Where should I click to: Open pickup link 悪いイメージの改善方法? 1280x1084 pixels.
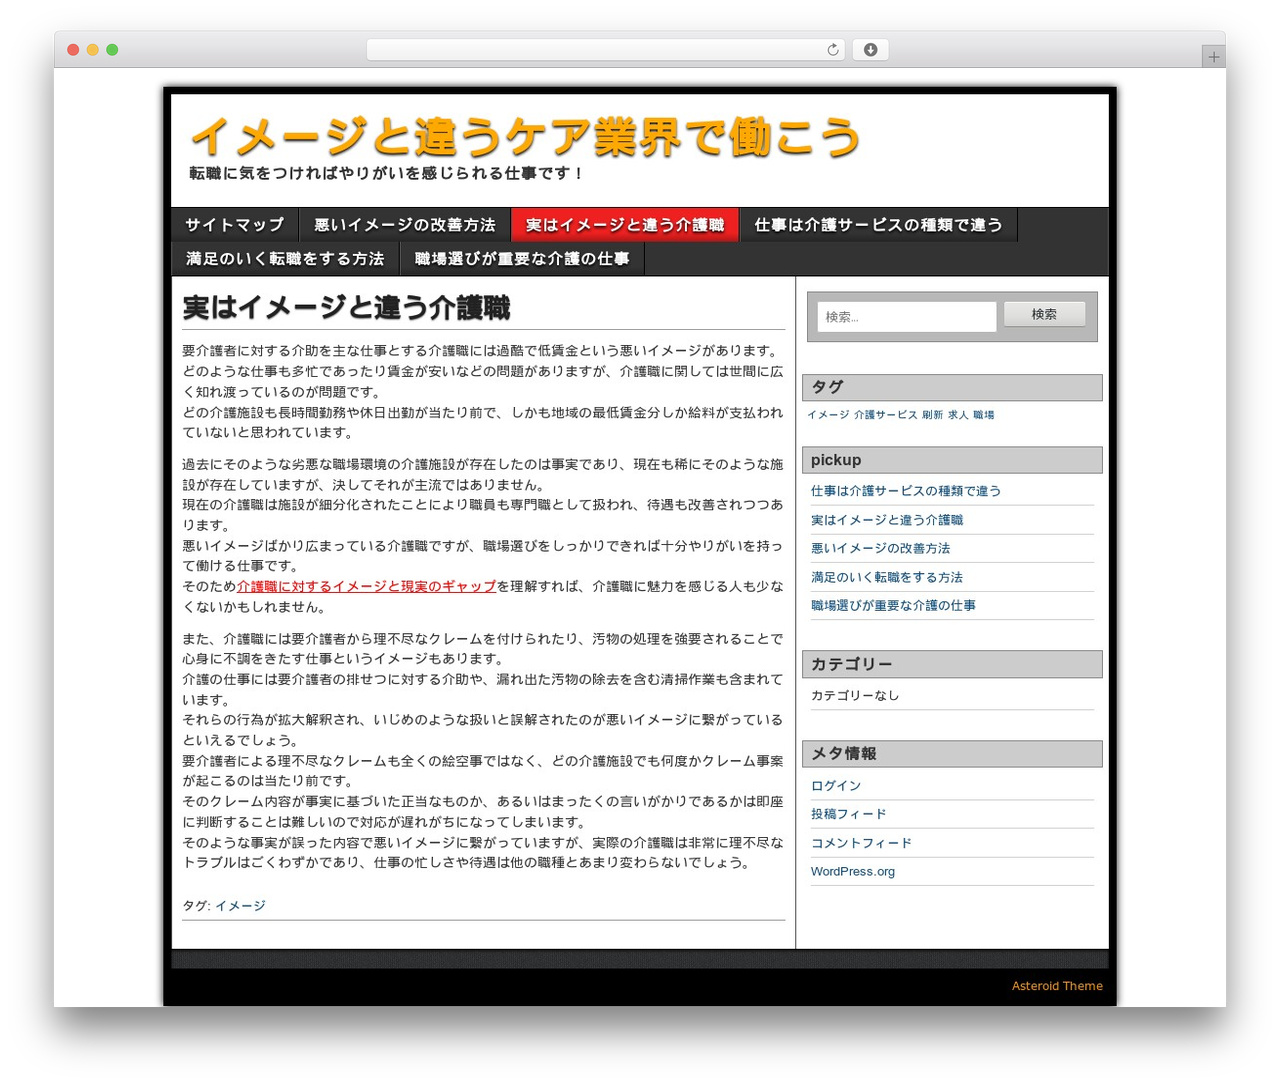(x=881, y=548)
